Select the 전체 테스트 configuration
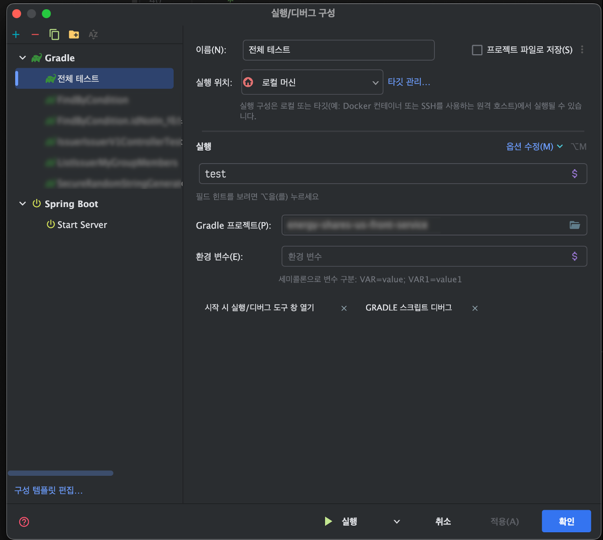The image size is (603, 540). pyautogui.click(x=94, y=78)
